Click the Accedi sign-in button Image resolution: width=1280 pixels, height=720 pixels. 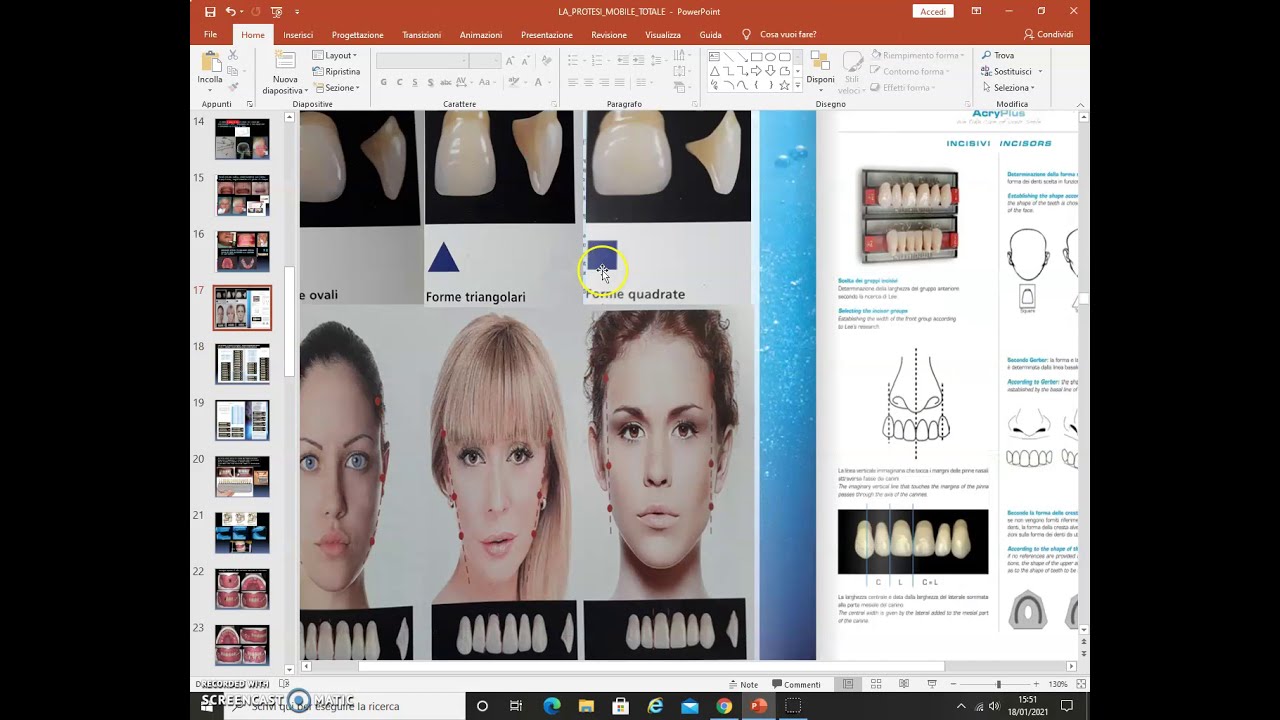(933, 11)
